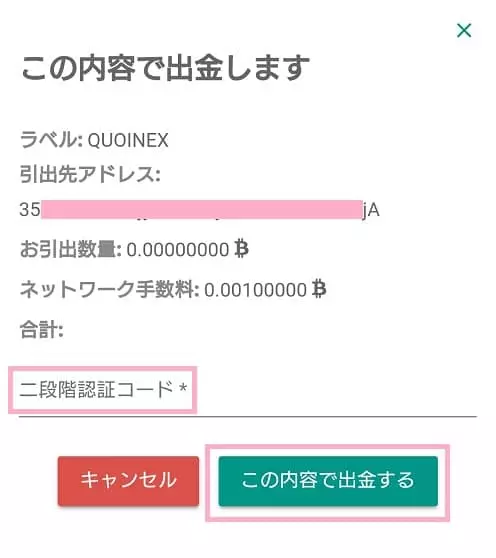Click the ラベル field name text
This screenshot has width=496, height=558.
[49, 140]
